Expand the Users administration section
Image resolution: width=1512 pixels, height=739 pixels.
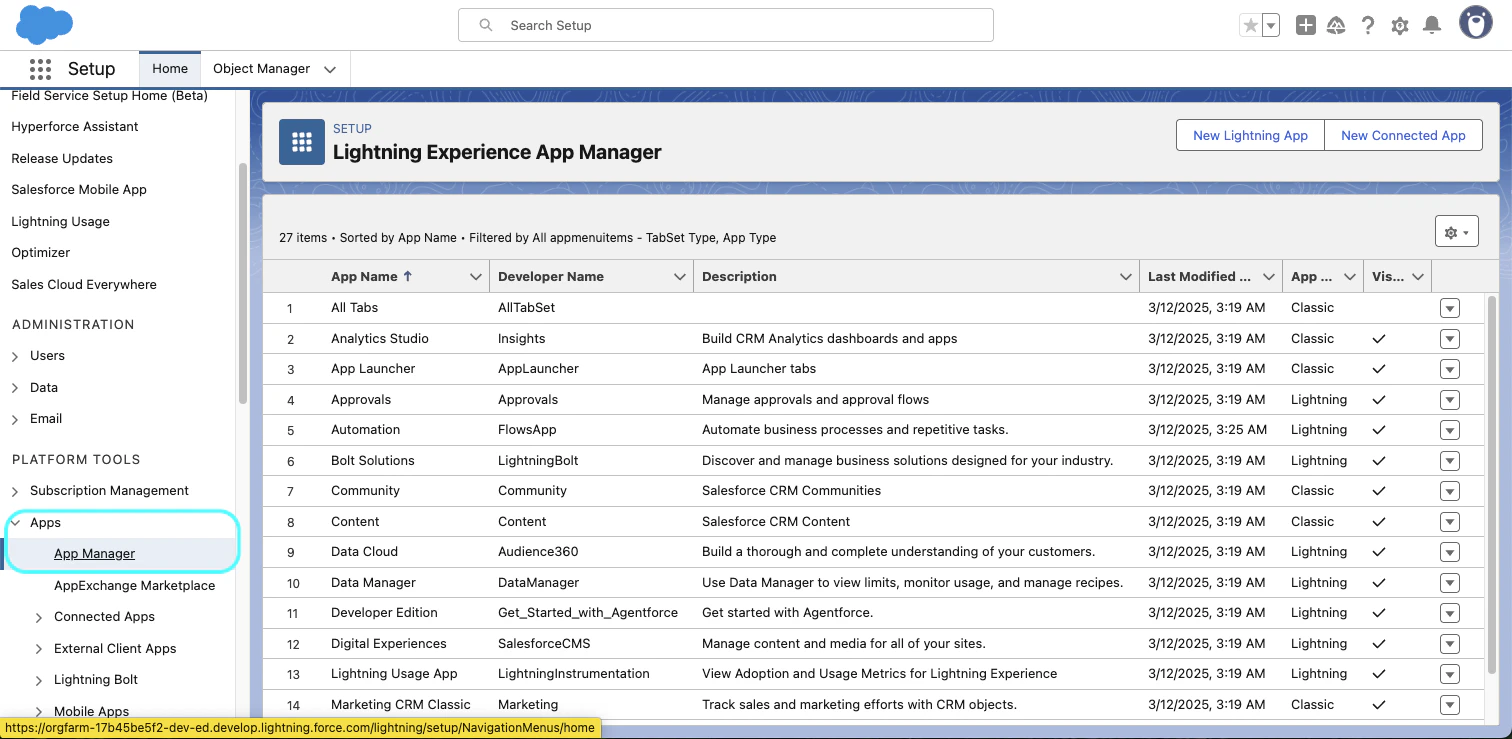pyautogui.click(x=17, y=355)
